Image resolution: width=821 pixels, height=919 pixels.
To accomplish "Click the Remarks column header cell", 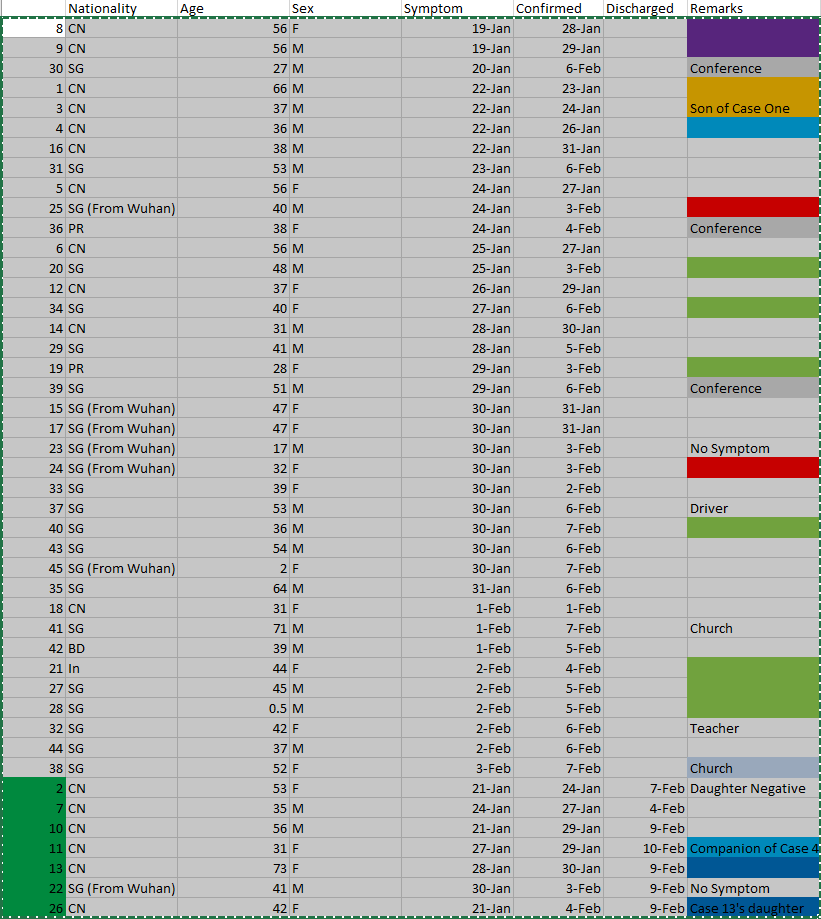I will [x=753, y=8].
